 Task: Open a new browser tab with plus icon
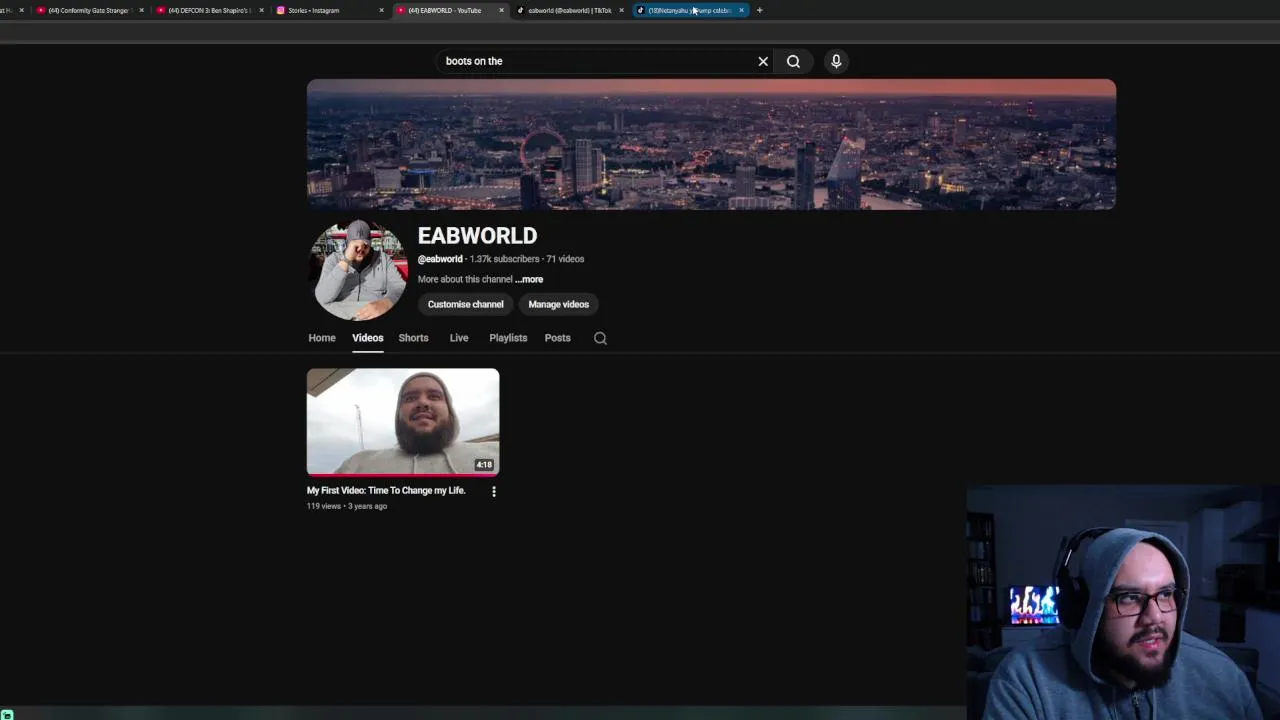coord(759,10)
